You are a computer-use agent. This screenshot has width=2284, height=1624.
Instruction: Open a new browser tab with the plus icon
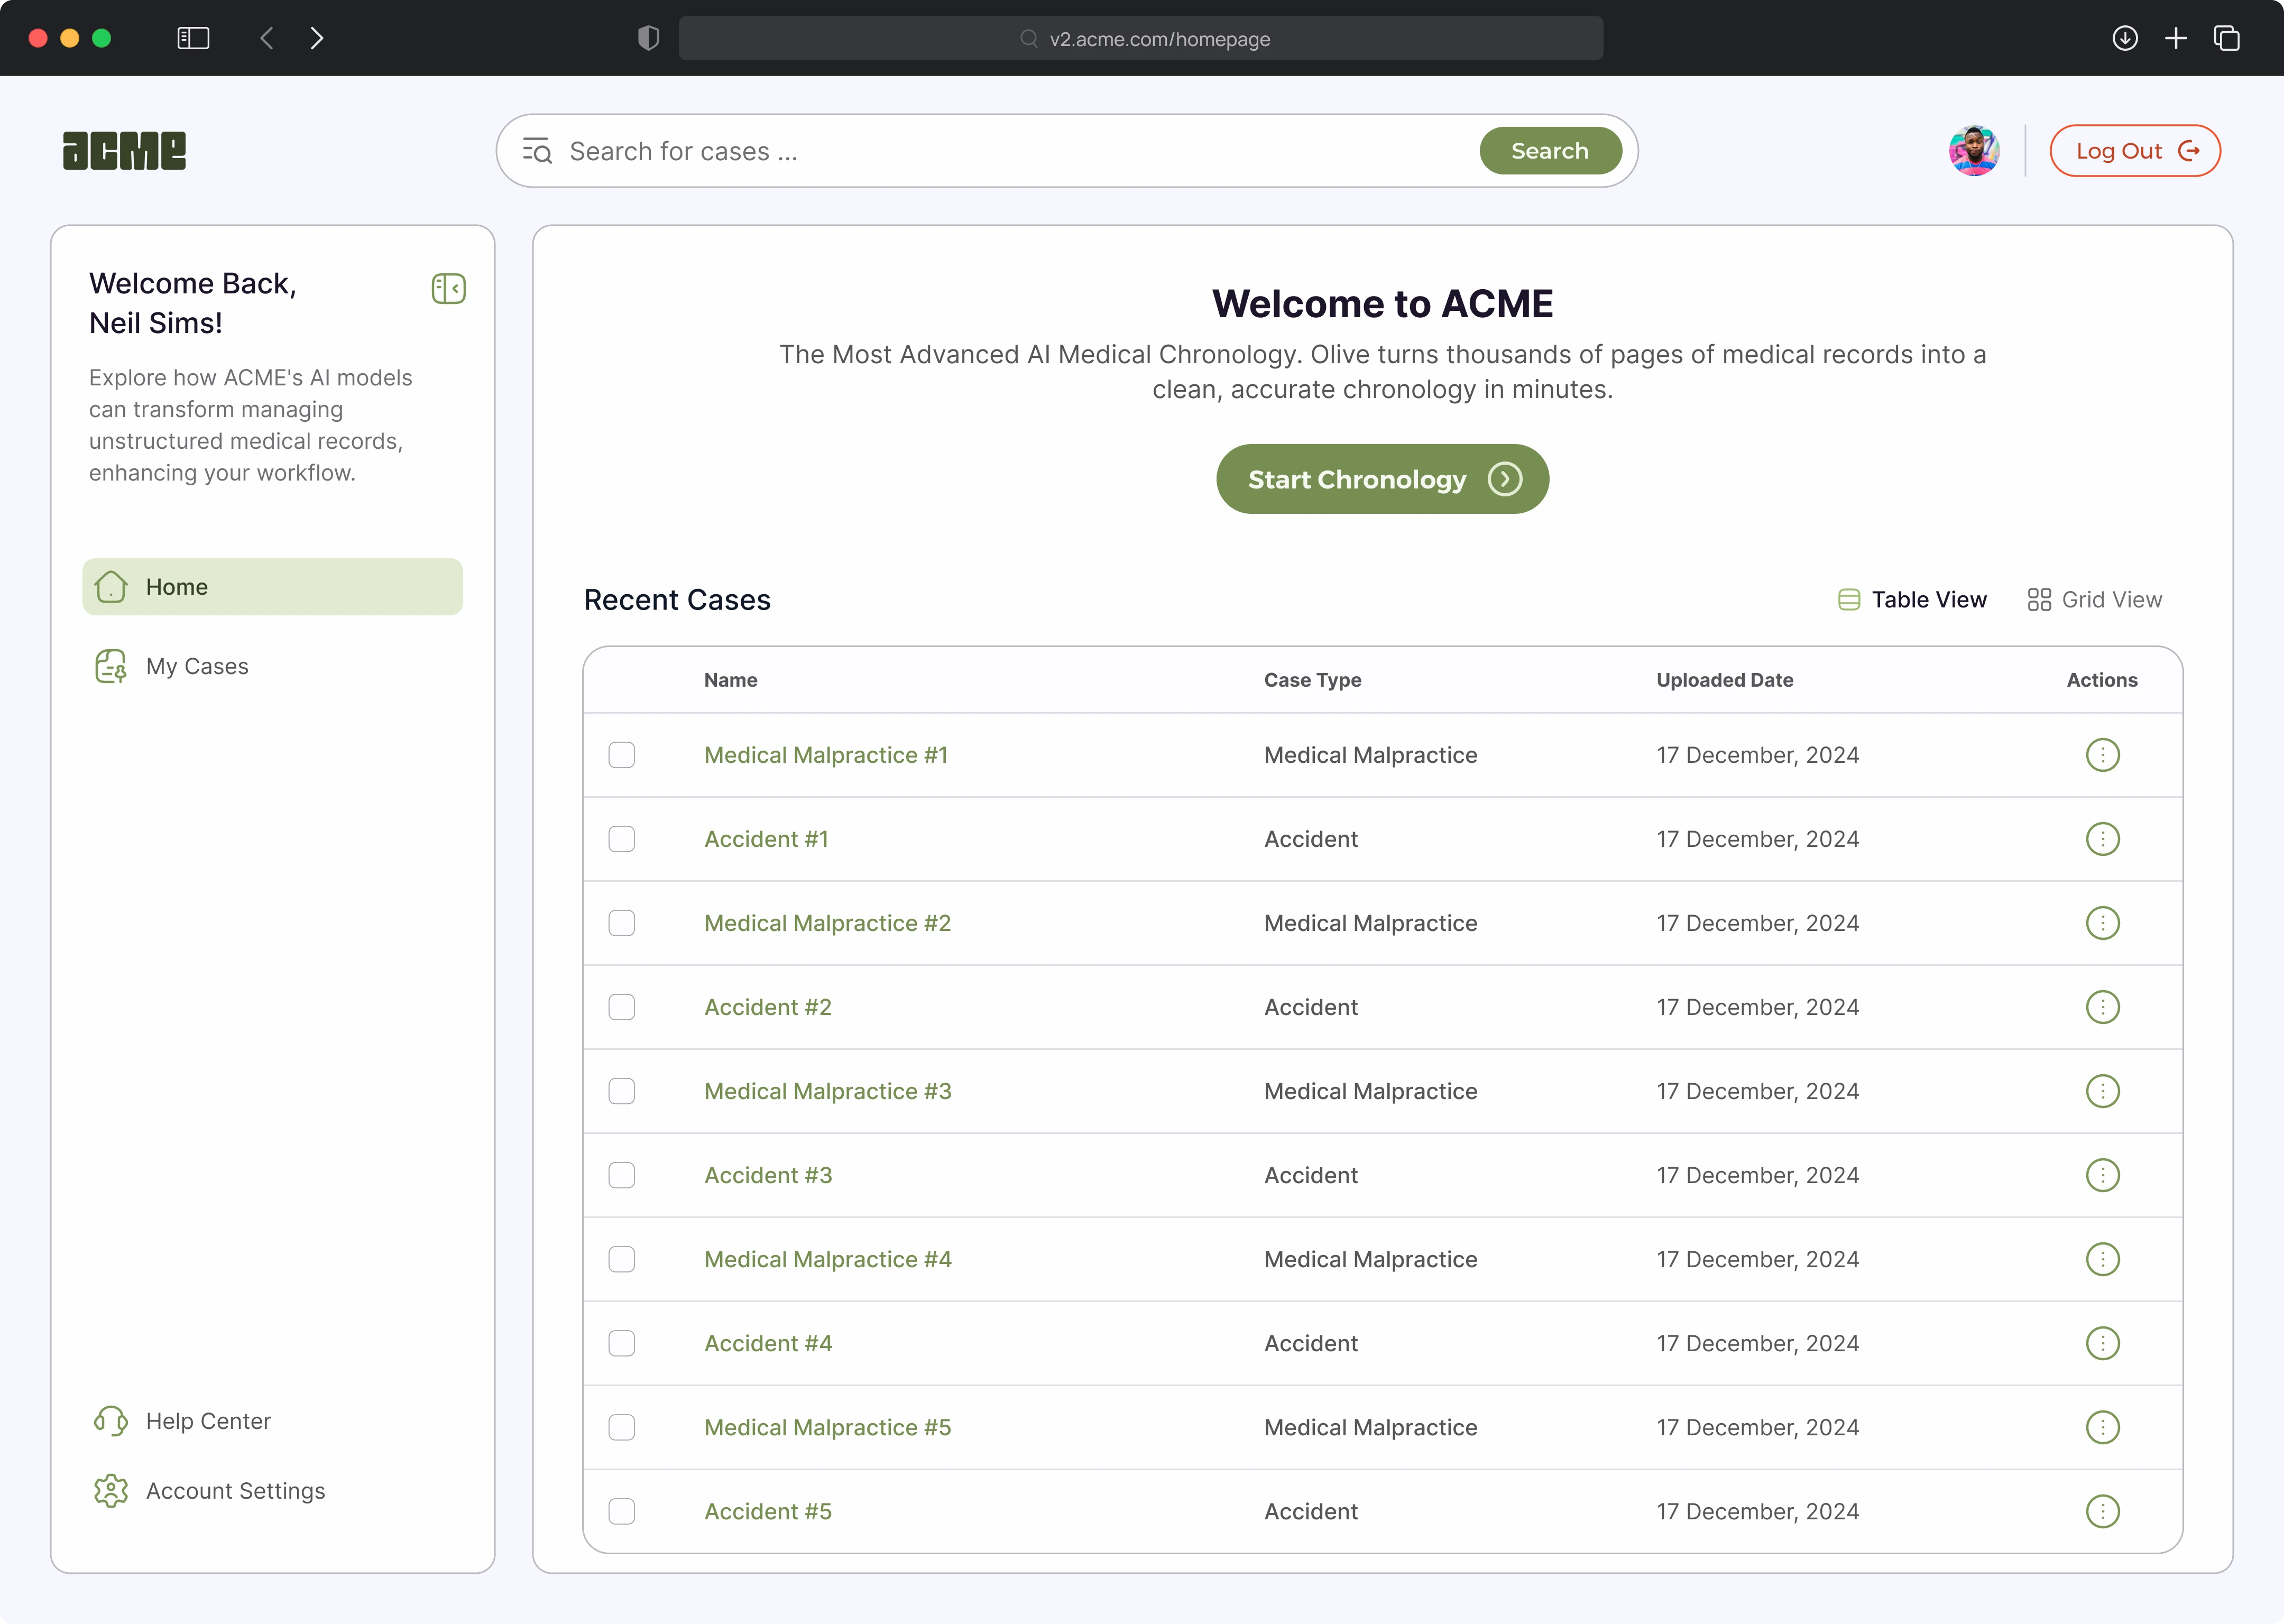point(2176,38)
